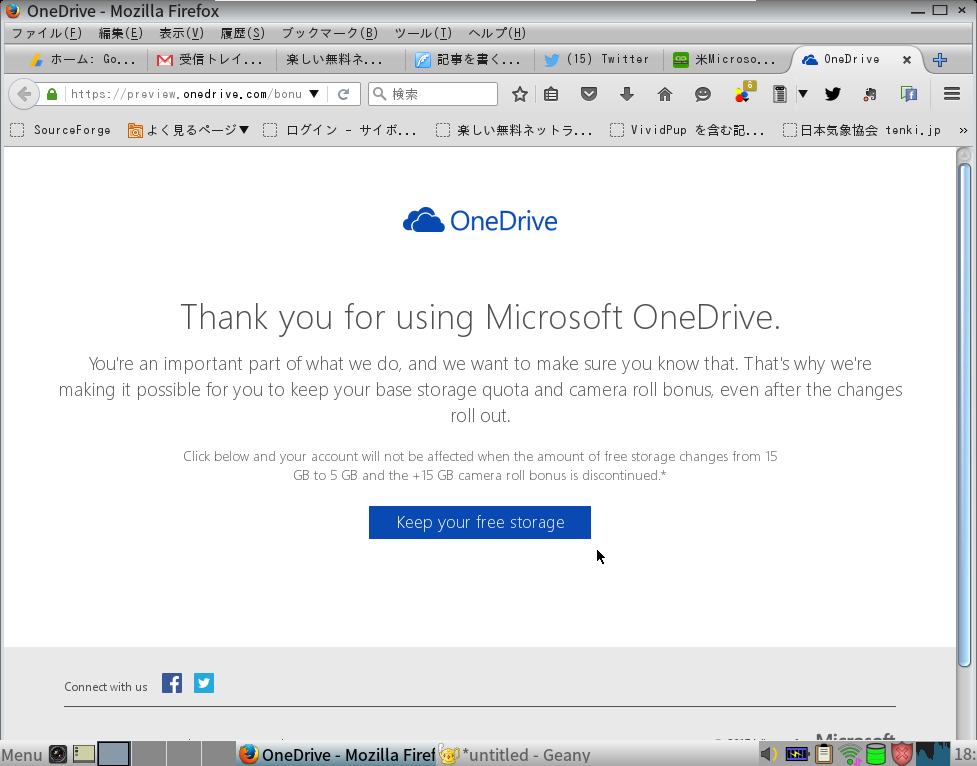Go to the Firefox home page
The height and width of the screenshot is (766, 977).
tap(665, 94)
